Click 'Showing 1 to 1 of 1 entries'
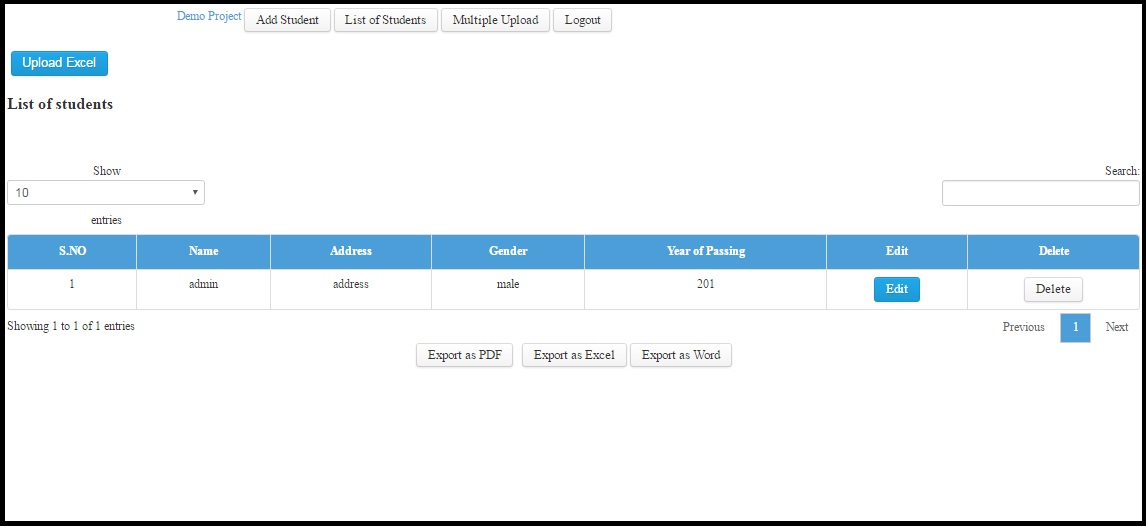Viewport: 1146px width, 526px height. (x=71, y=327)
